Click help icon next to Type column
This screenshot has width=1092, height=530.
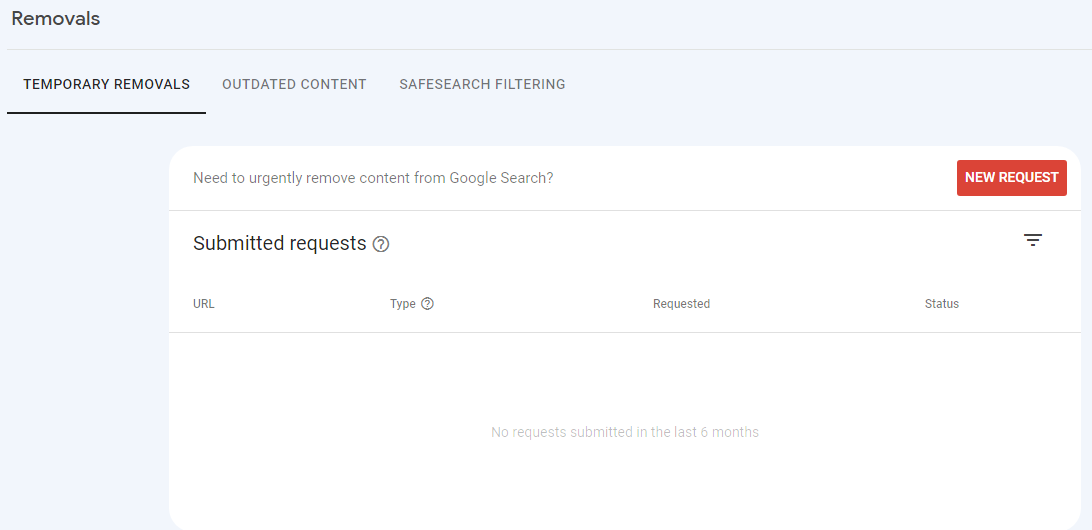click(428, 304)
